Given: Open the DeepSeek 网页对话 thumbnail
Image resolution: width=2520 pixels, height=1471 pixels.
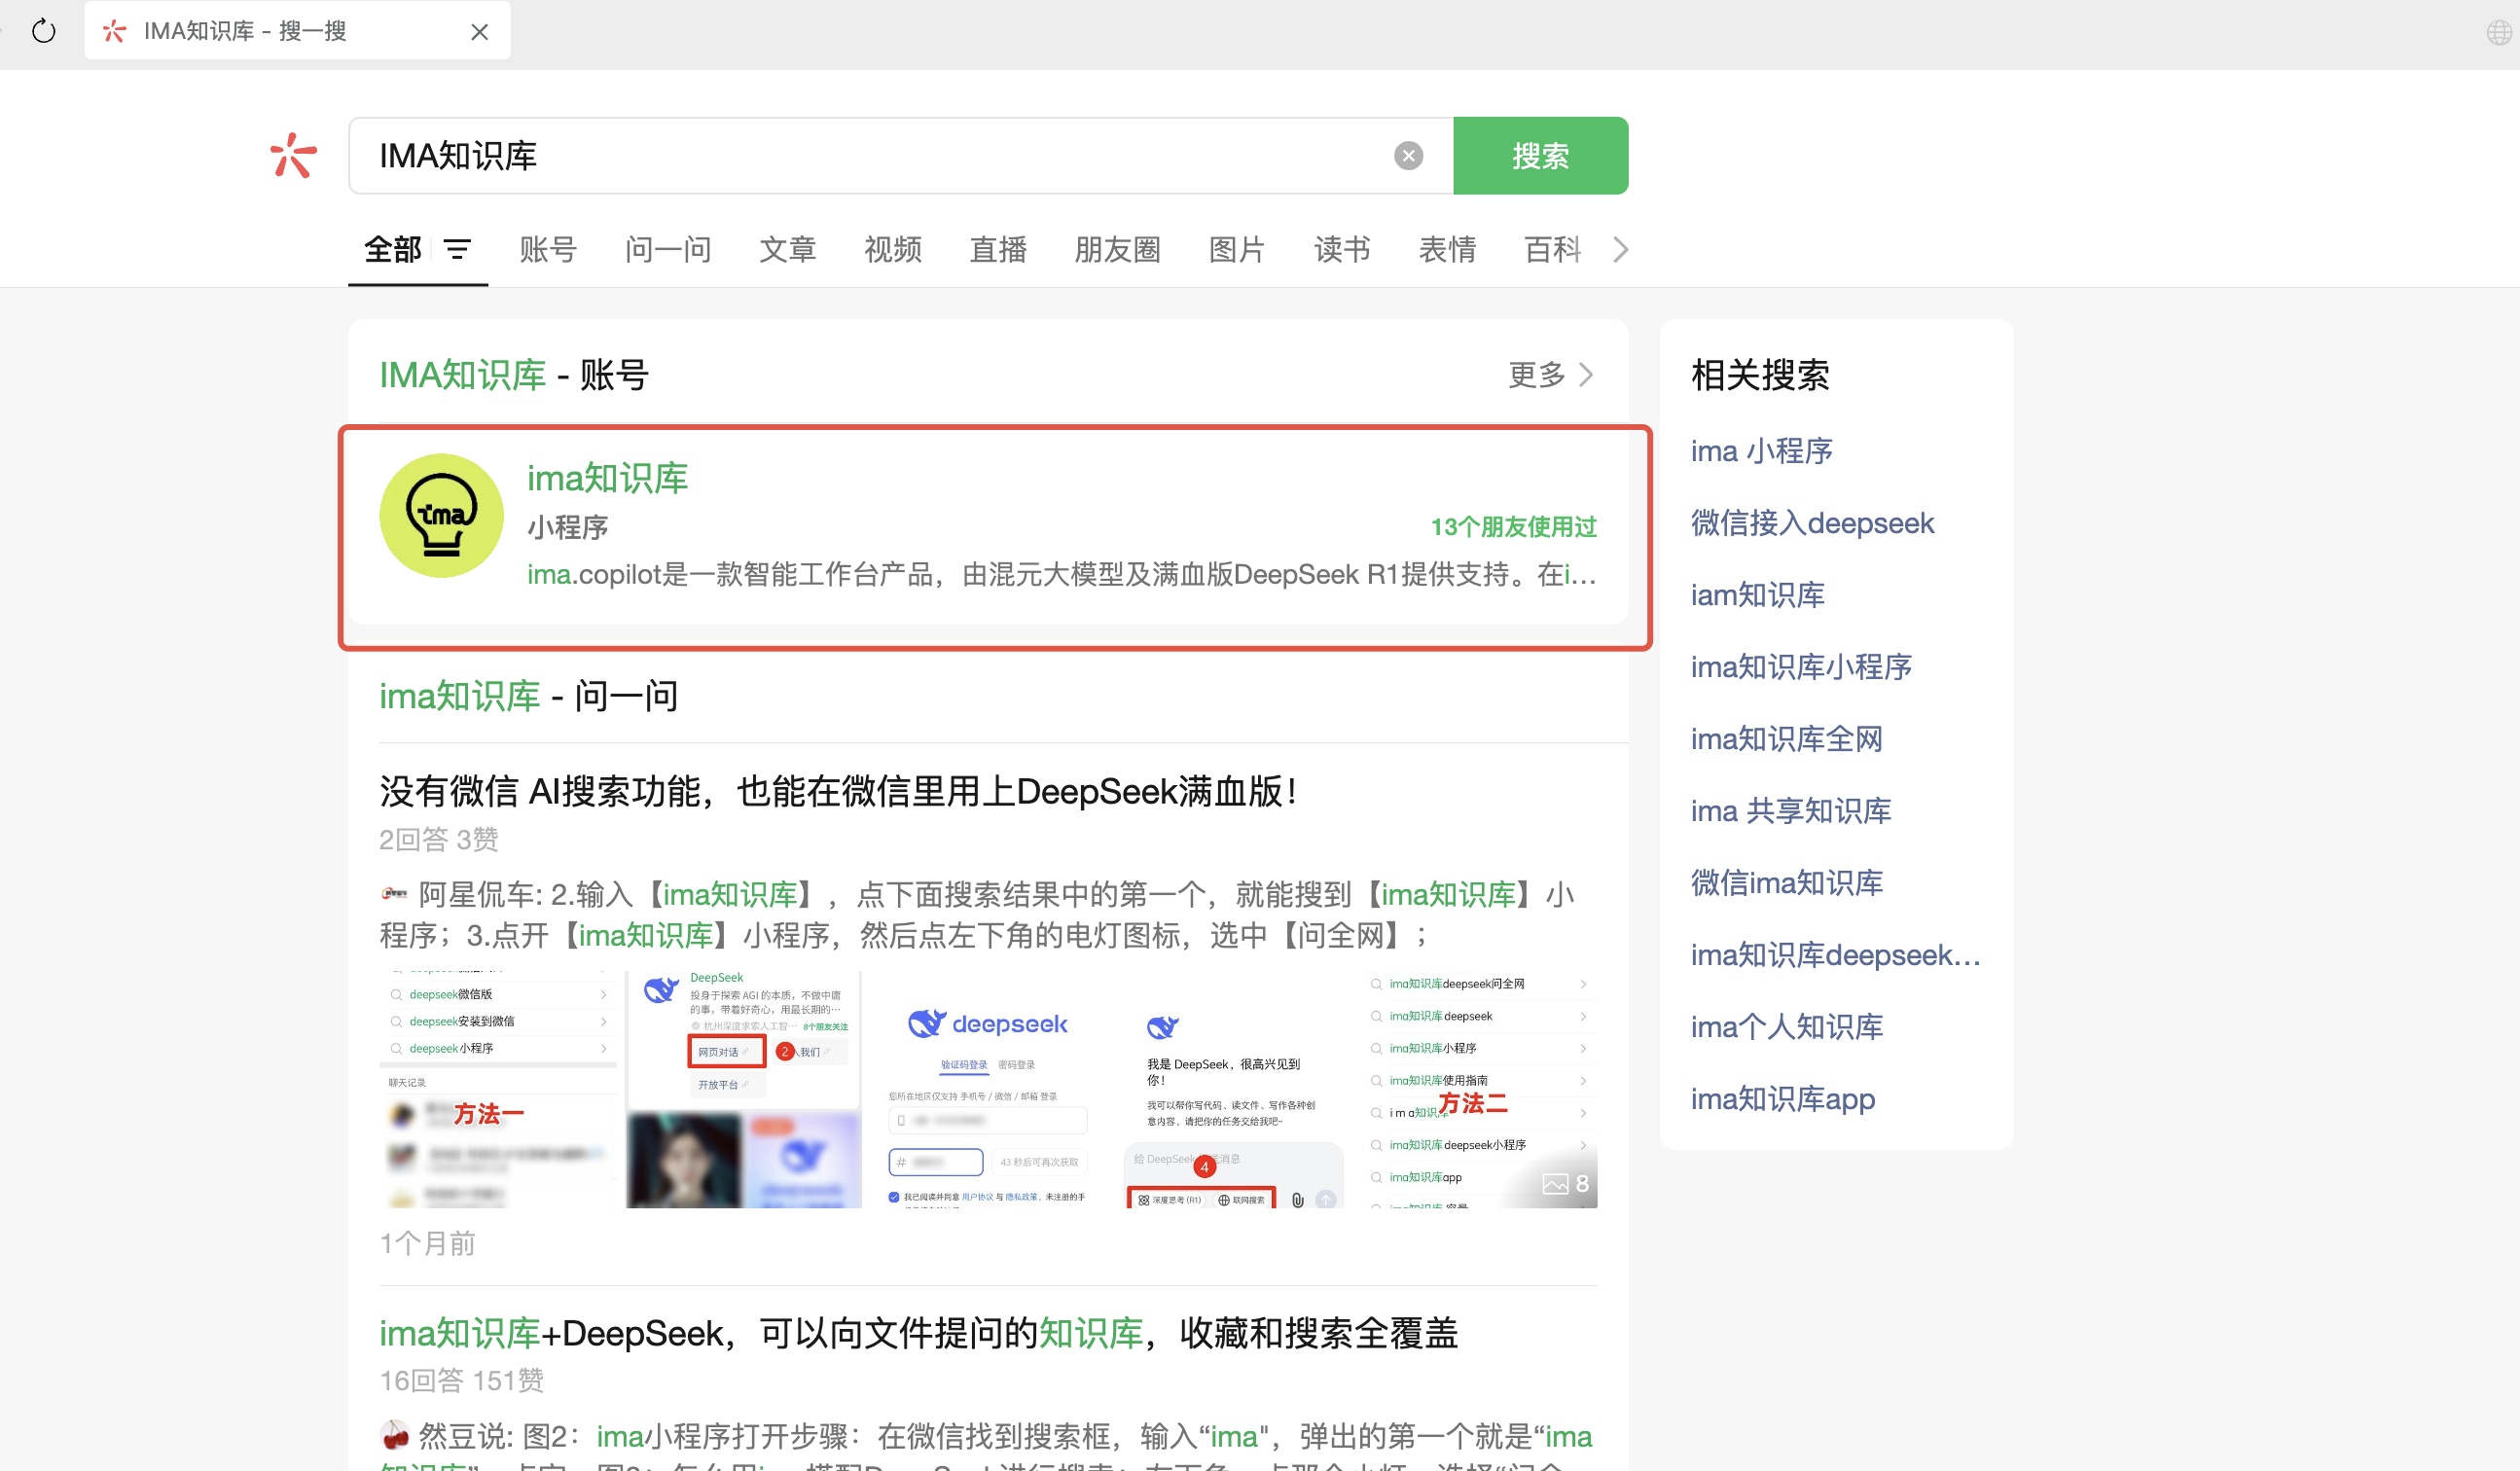Looking at the screenshot, I should click(x=743, y=1089).
